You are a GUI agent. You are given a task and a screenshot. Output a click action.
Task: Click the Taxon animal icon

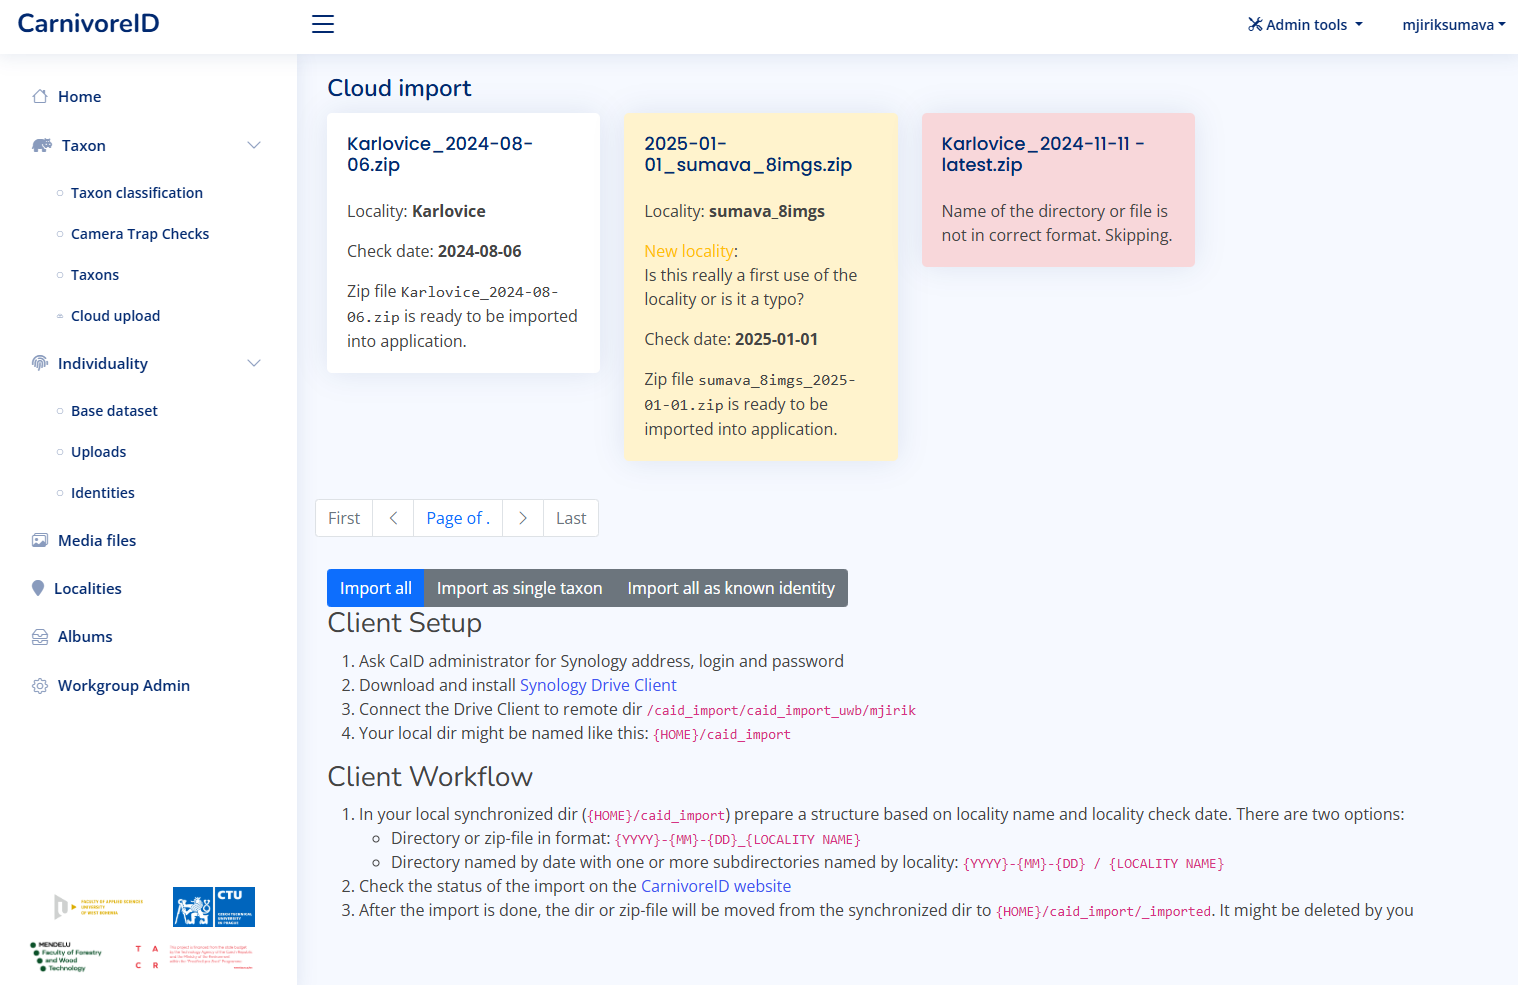[42, 146]
